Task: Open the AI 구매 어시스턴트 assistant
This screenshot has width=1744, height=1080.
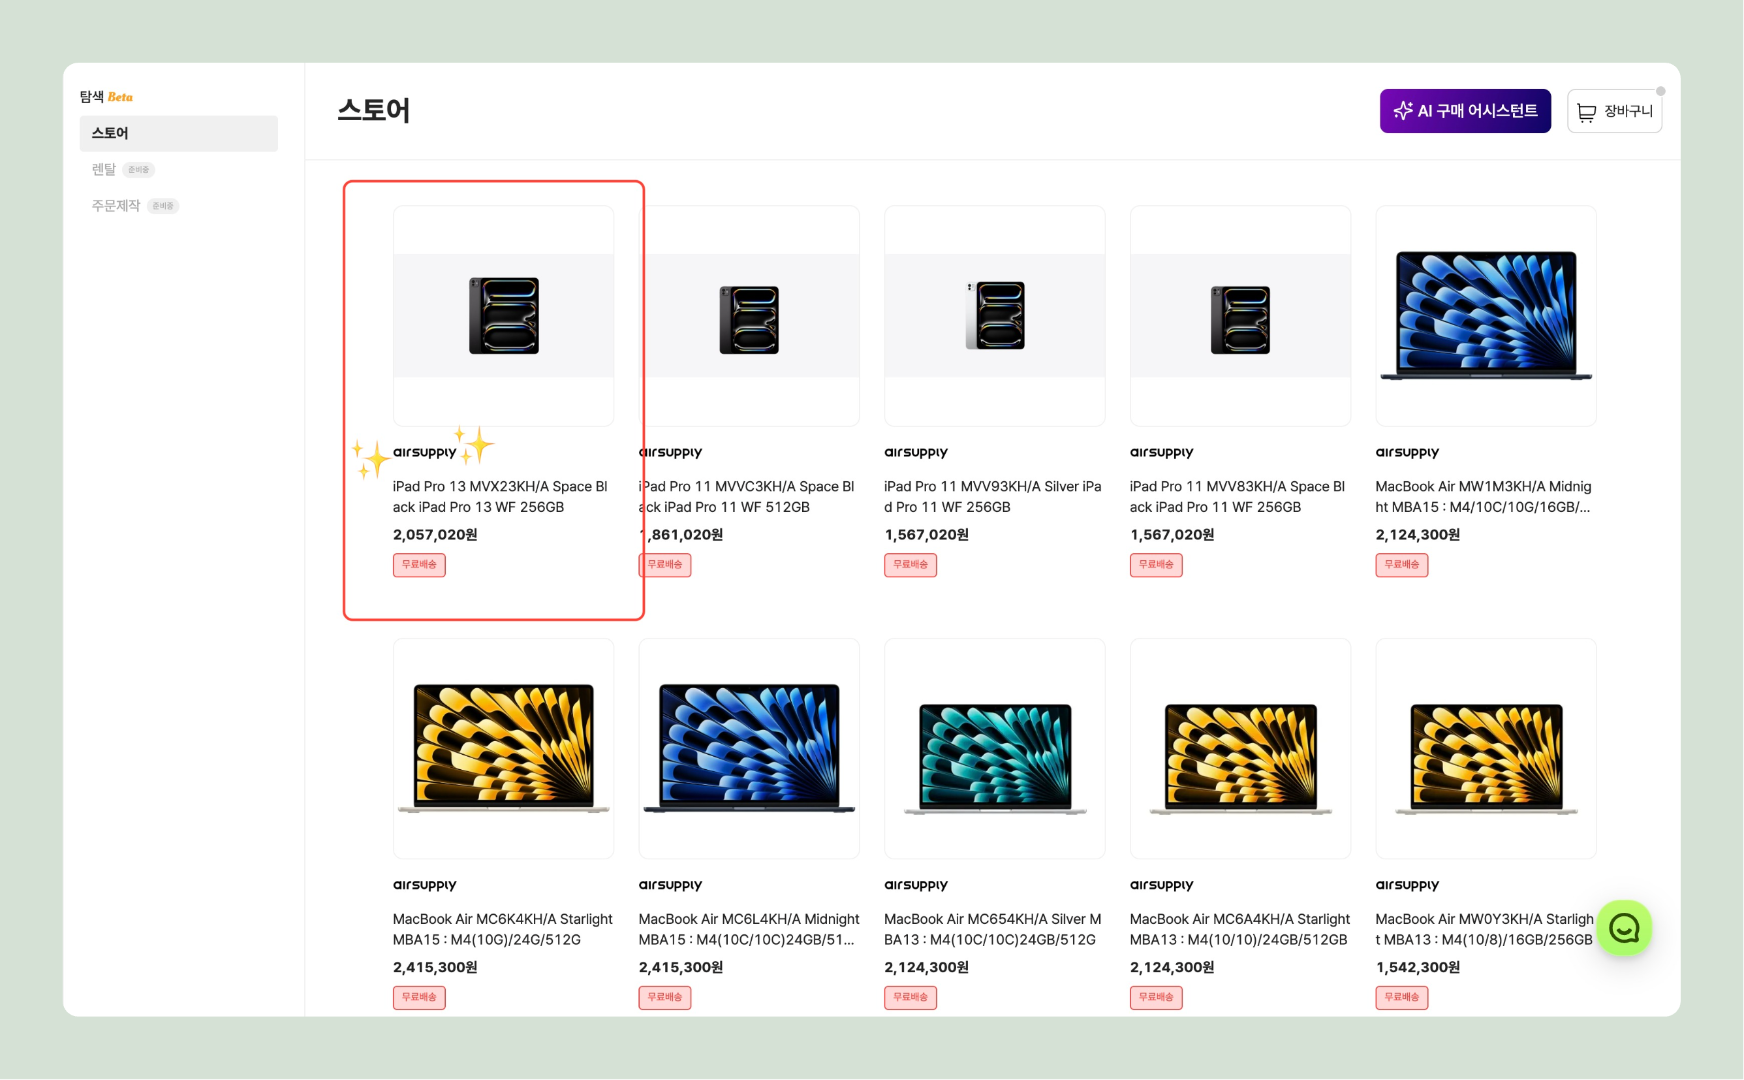Action: tap(1465, 111)
